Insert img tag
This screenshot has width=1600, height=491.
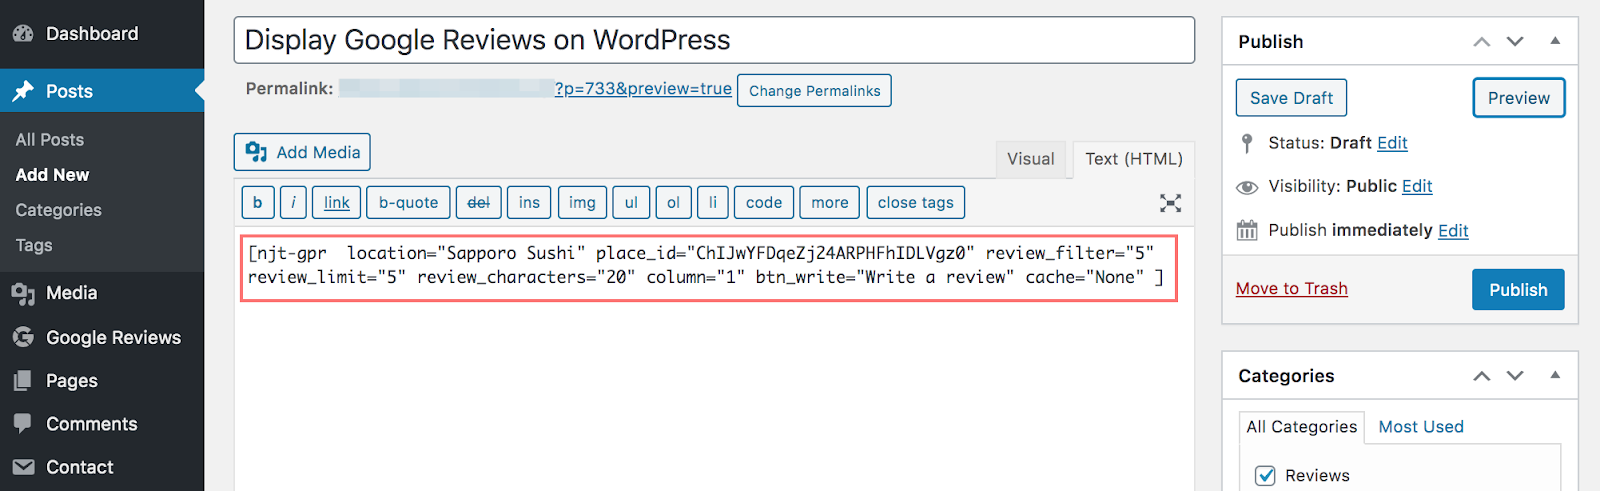[582, 203]
